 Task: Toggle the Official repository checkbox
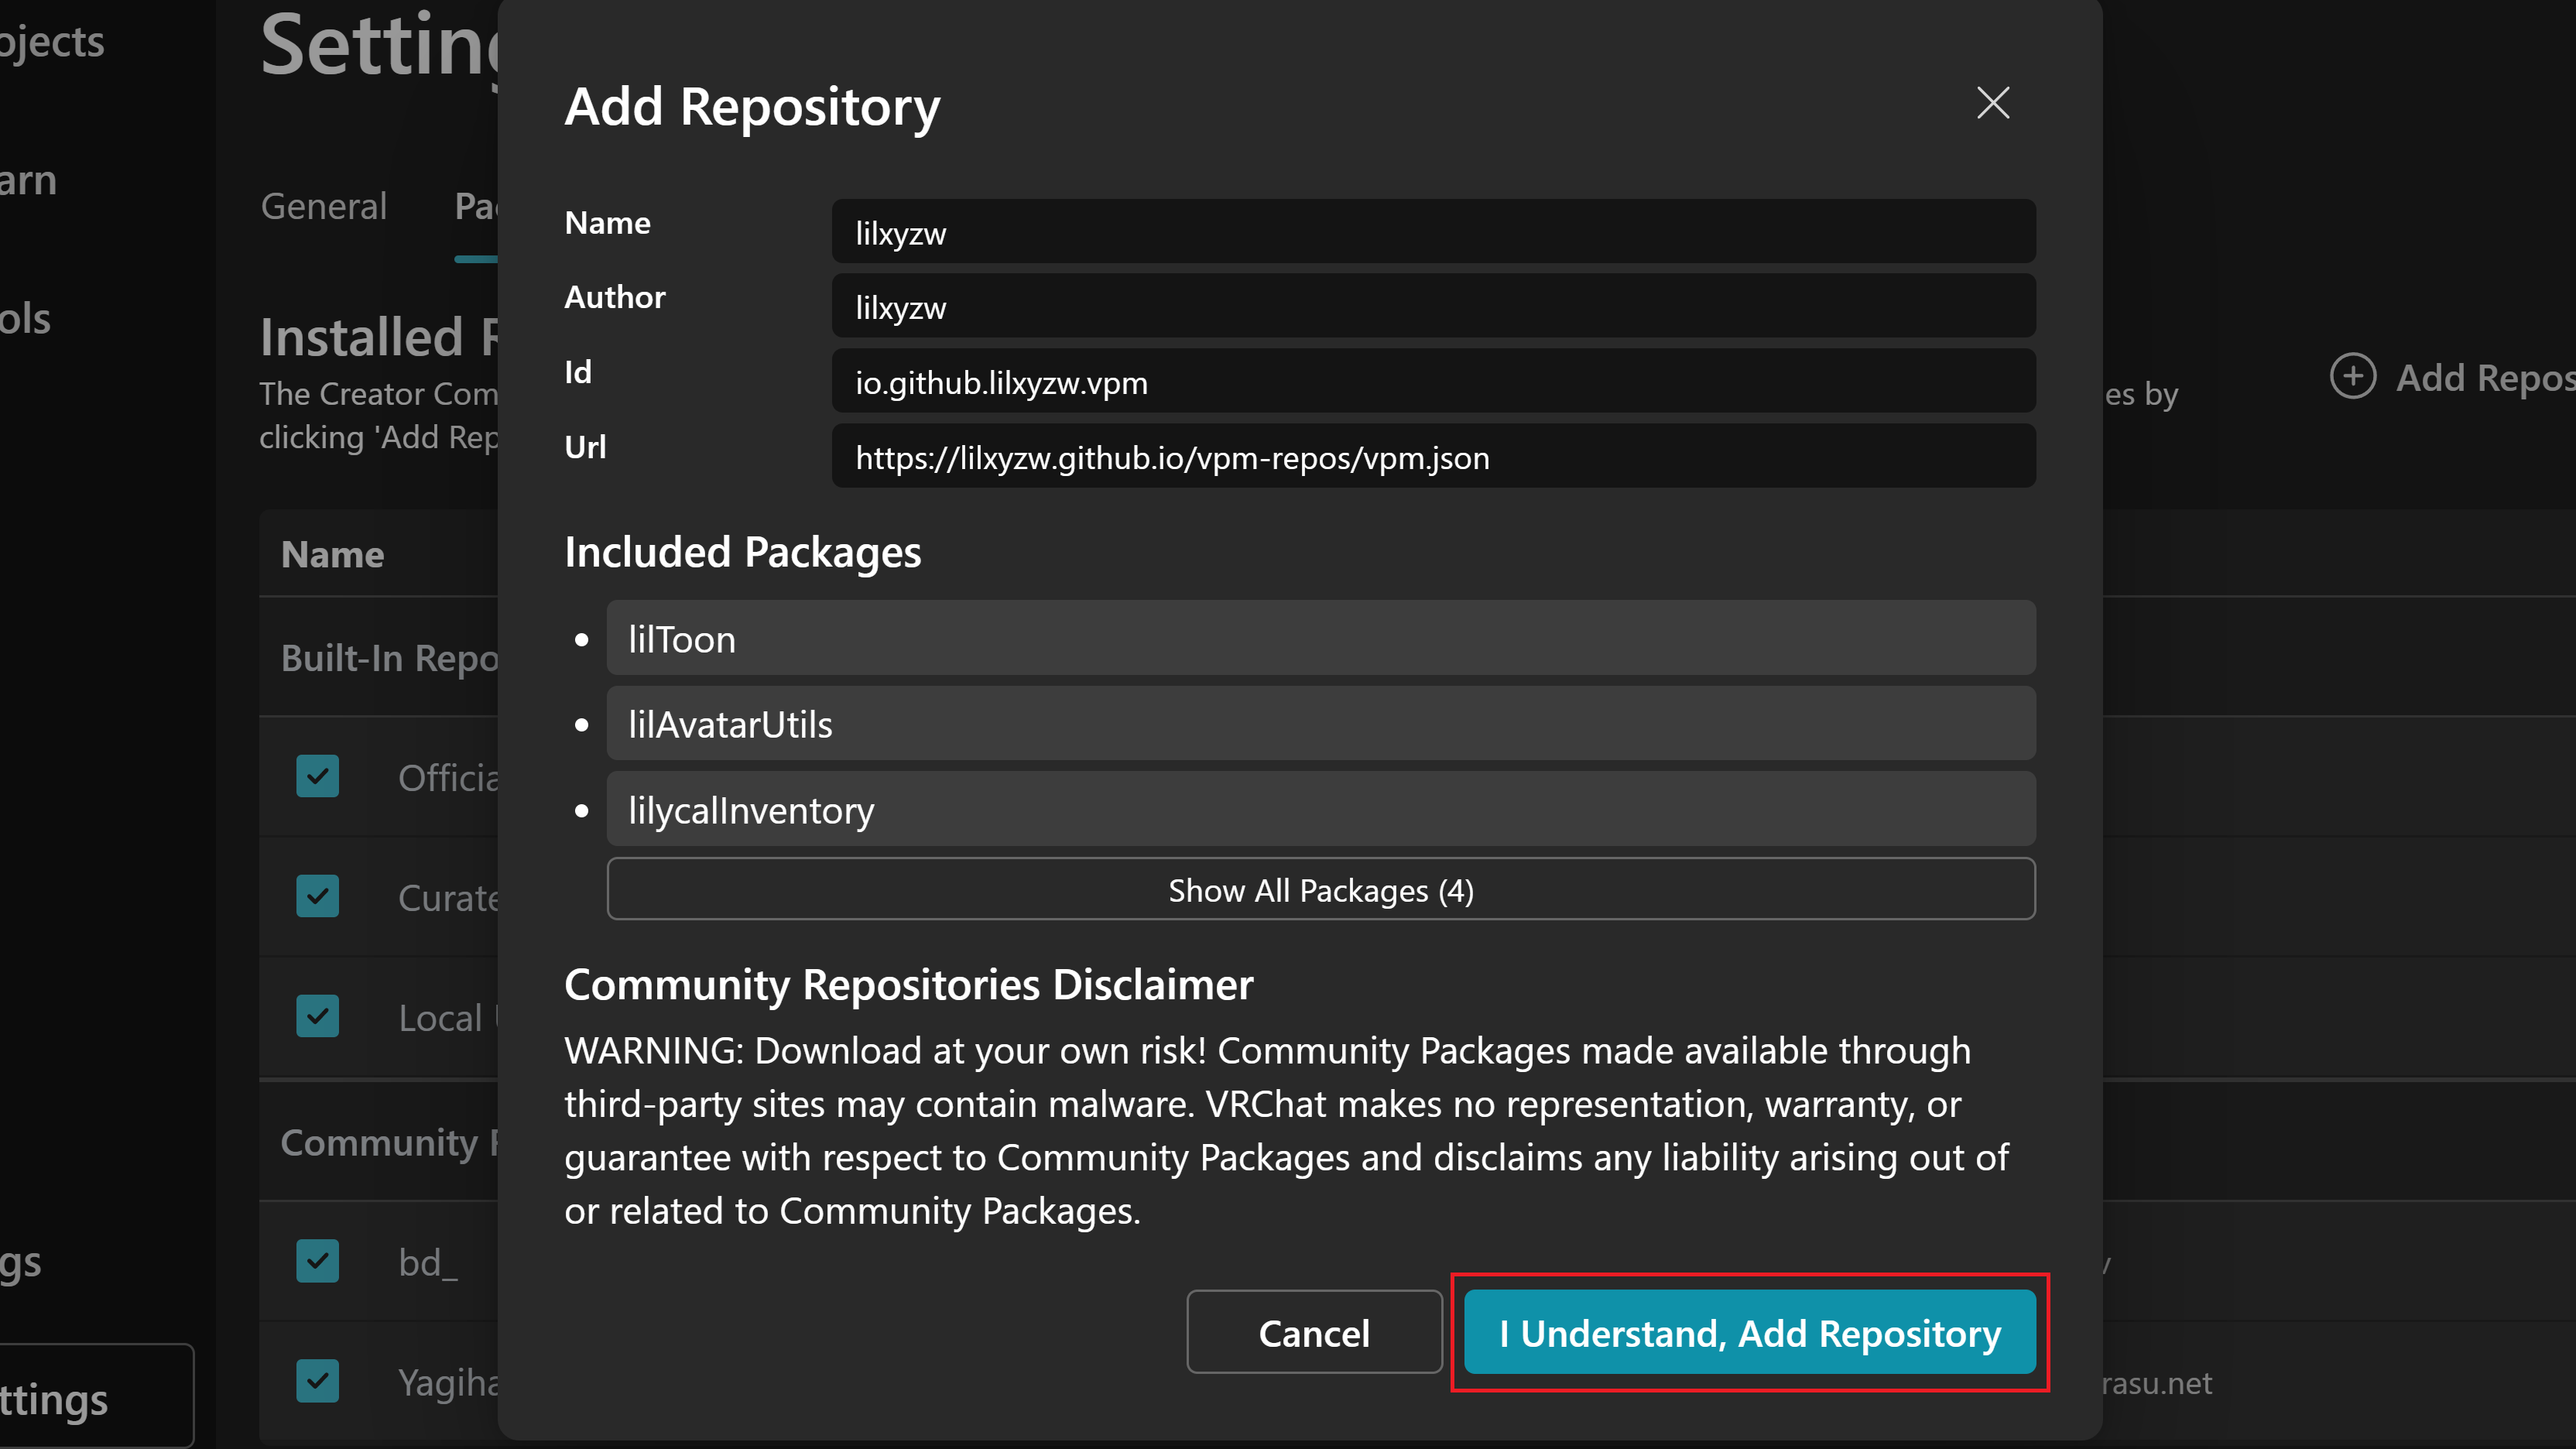[x=317, y=777]
